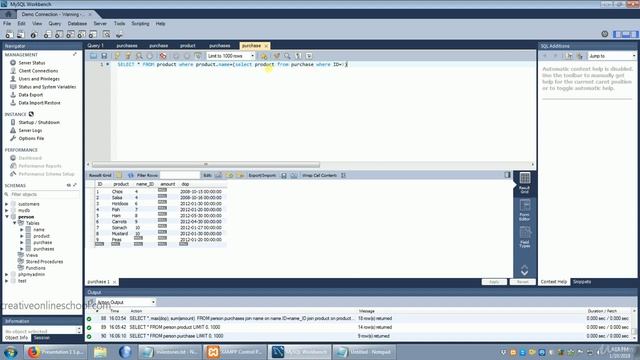Image resolution: width=640 pixels, height=360 pixels.
Task: Stop query execution icon
Action: tap(150, 56)
